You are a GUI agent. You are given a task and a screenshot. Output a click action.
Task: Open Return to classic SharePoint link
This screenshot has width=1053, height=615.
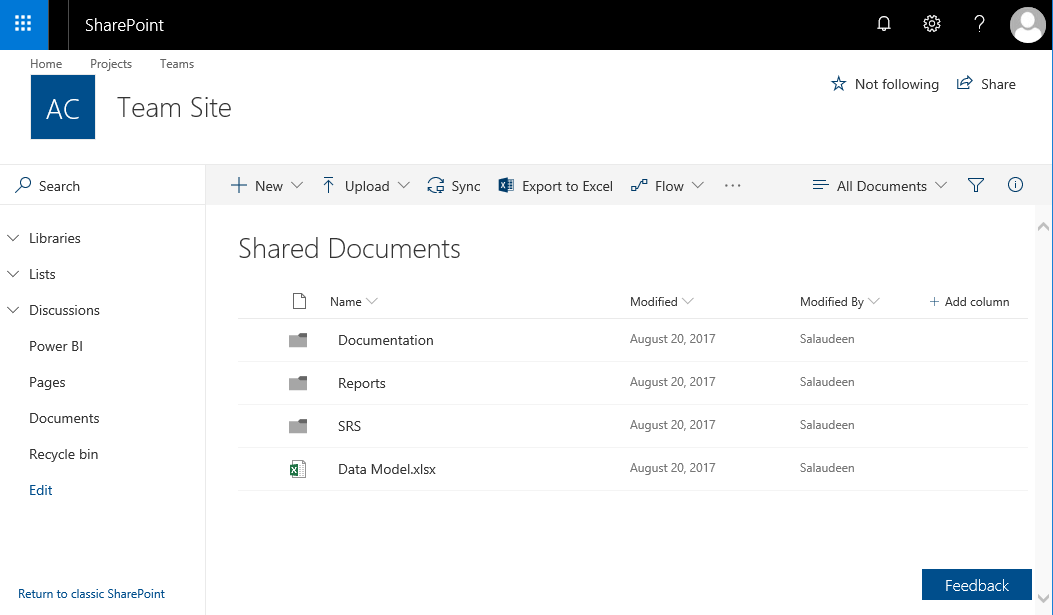tap(91, 593)
